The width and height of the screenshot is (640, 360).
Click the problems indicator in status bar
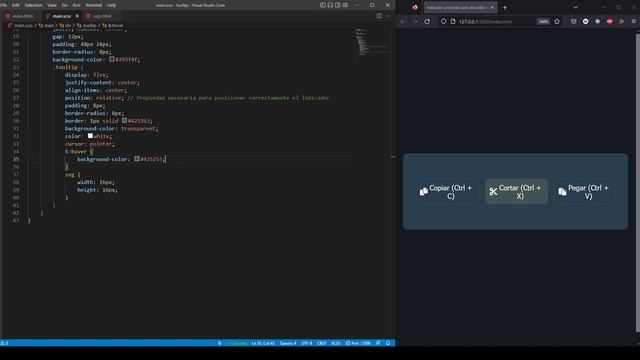(x=4, y=343)
